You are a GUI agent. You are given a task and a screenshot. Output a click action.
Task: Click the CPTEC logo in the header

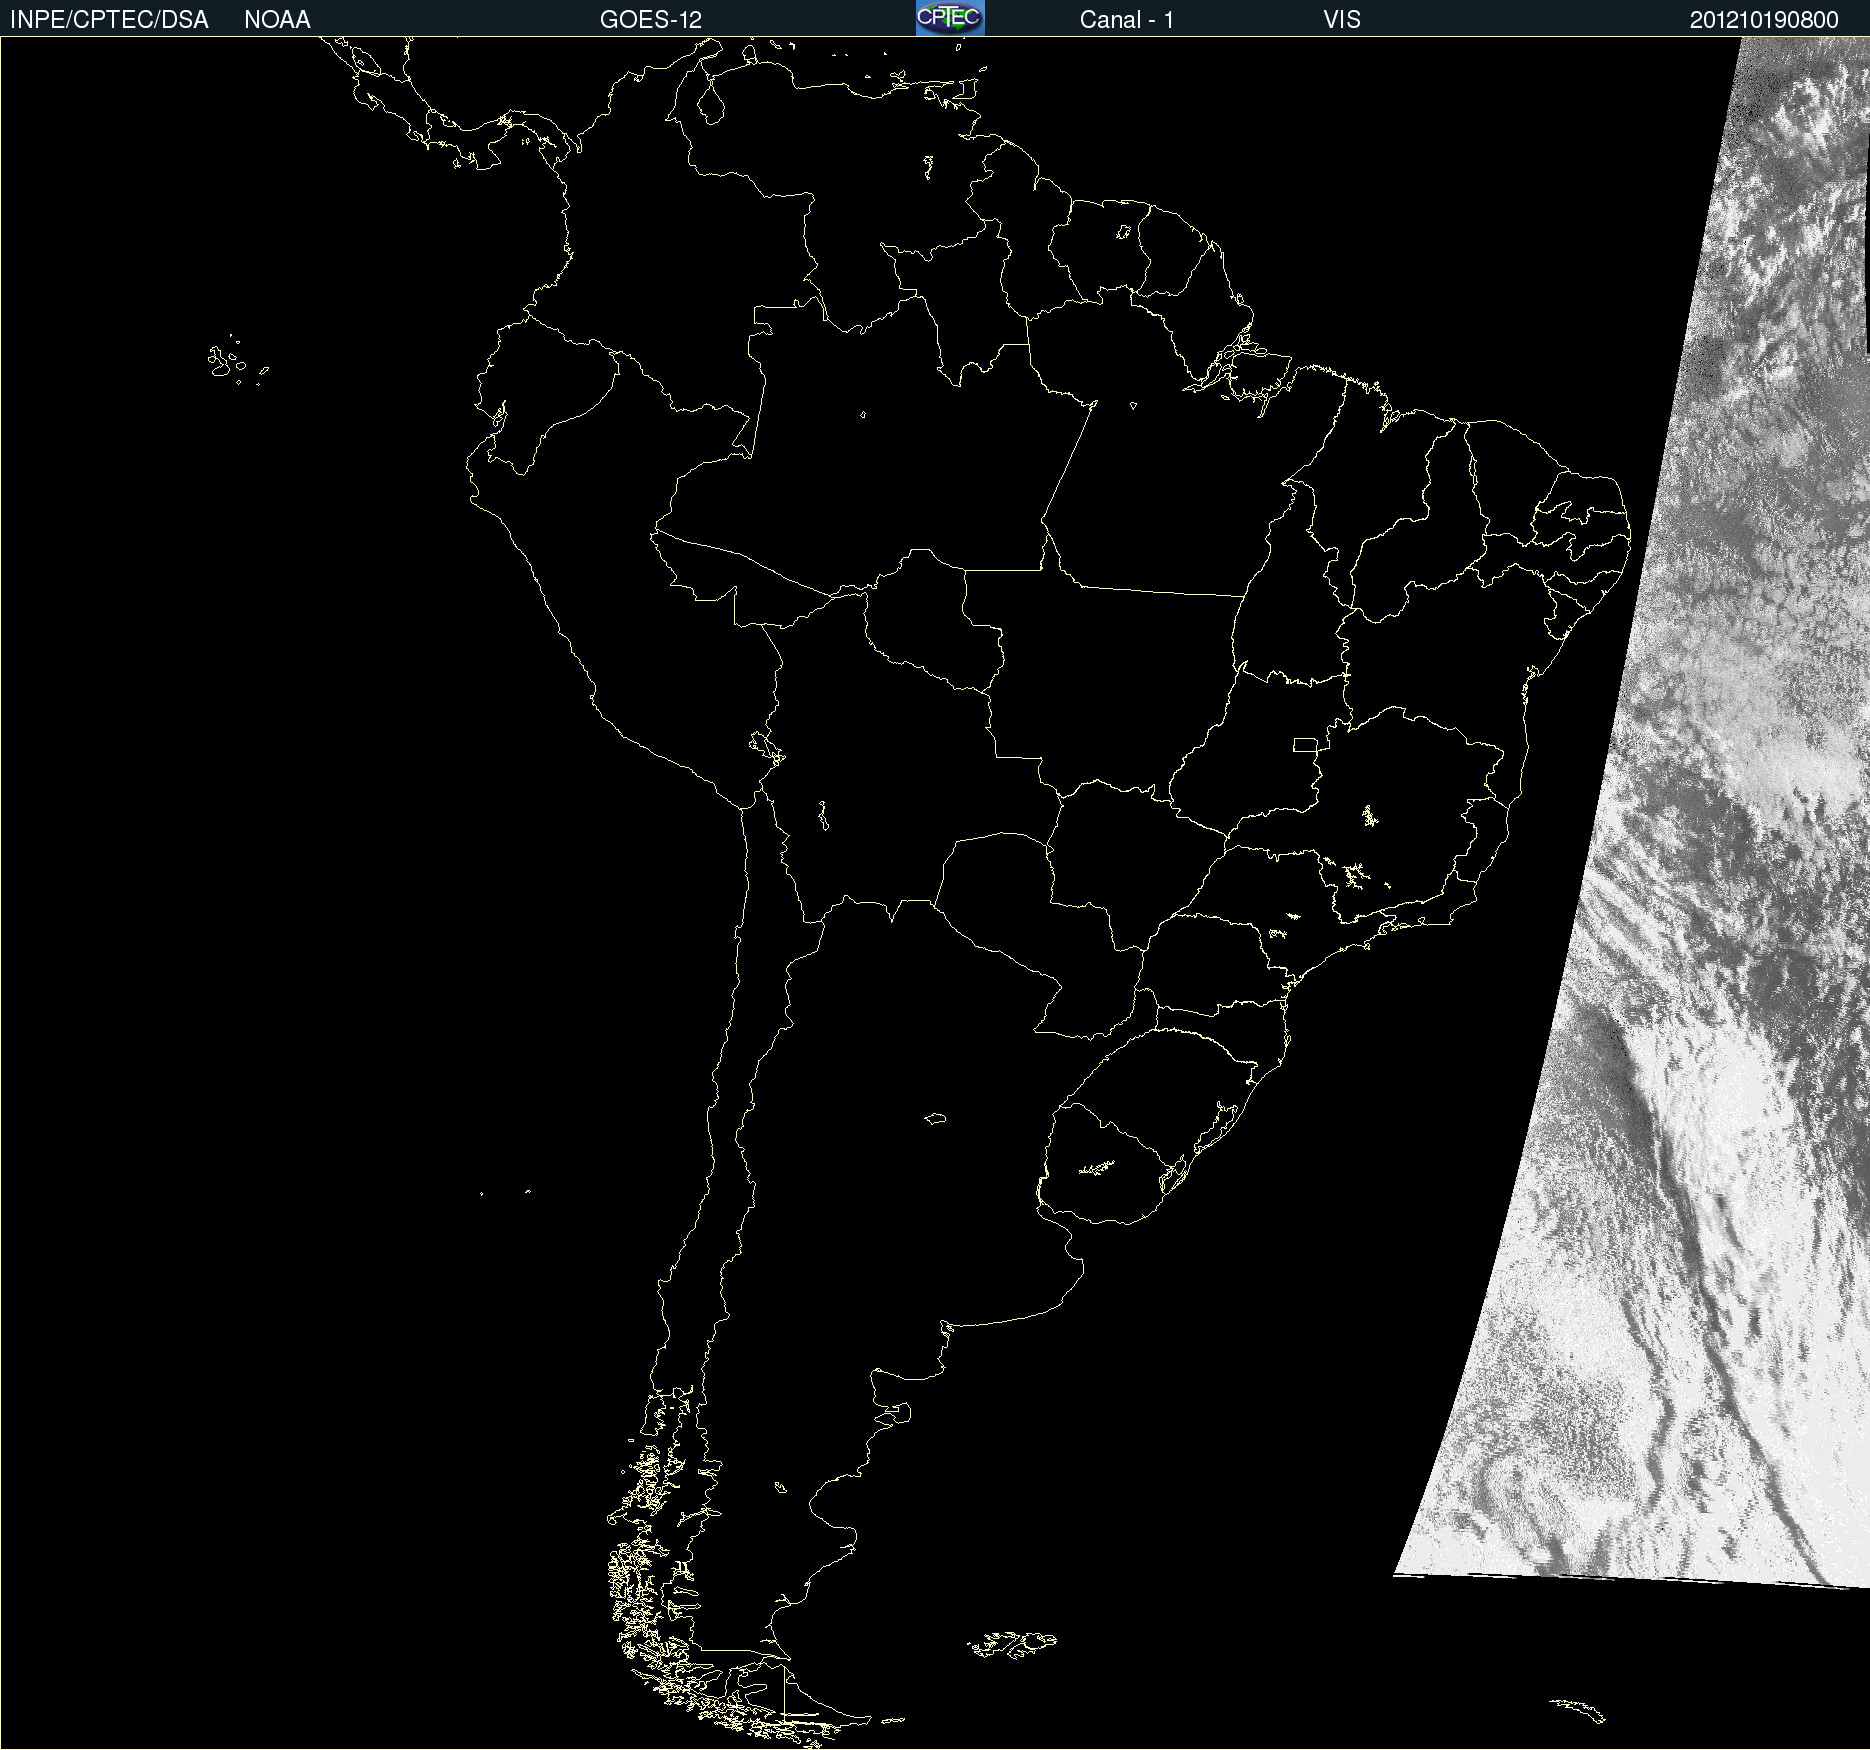[950, 18]
